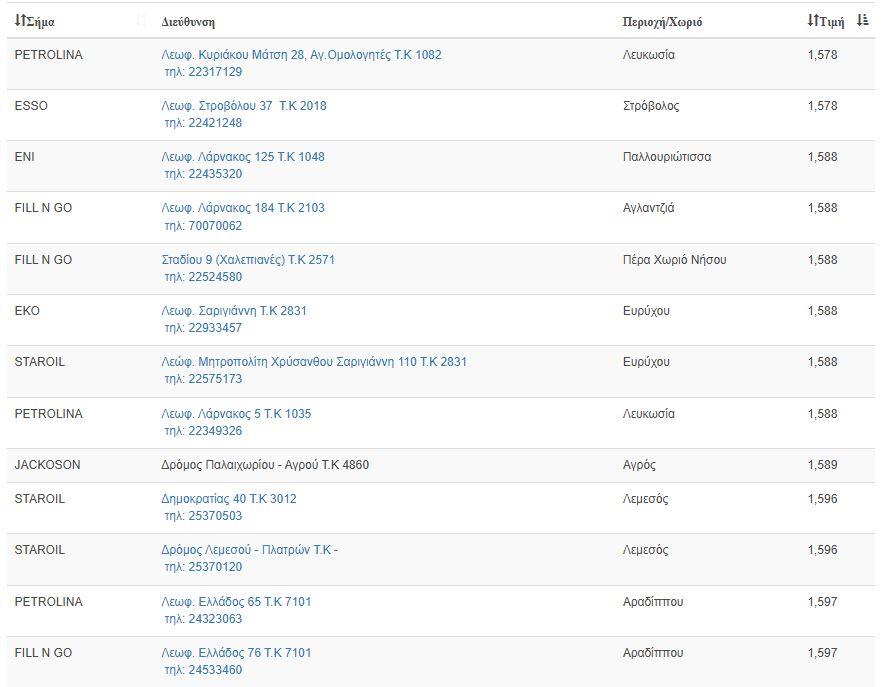The image size is (889, 687).
Task: Sort by the Διεύθυνση column header
Action: (x=188, y=22)
